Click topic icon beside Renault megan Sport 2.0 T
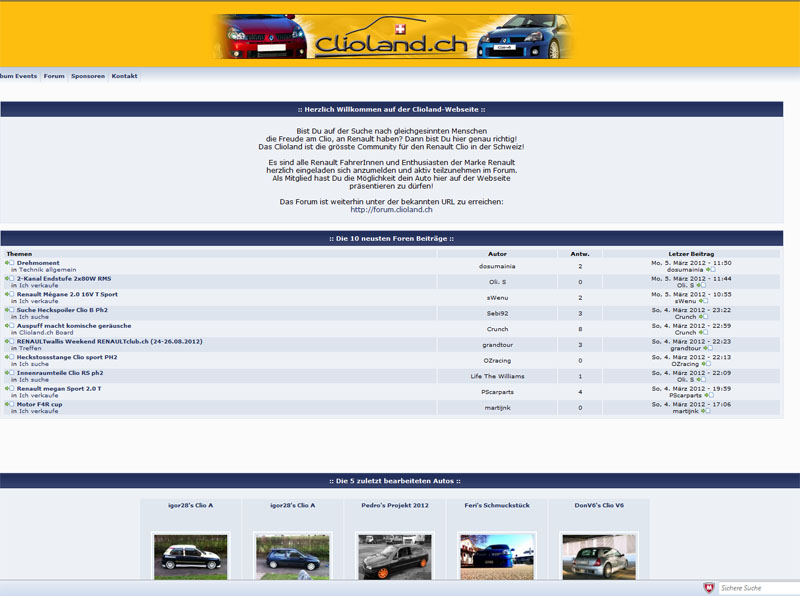The image size is (800, 596). tap(10, 388)
